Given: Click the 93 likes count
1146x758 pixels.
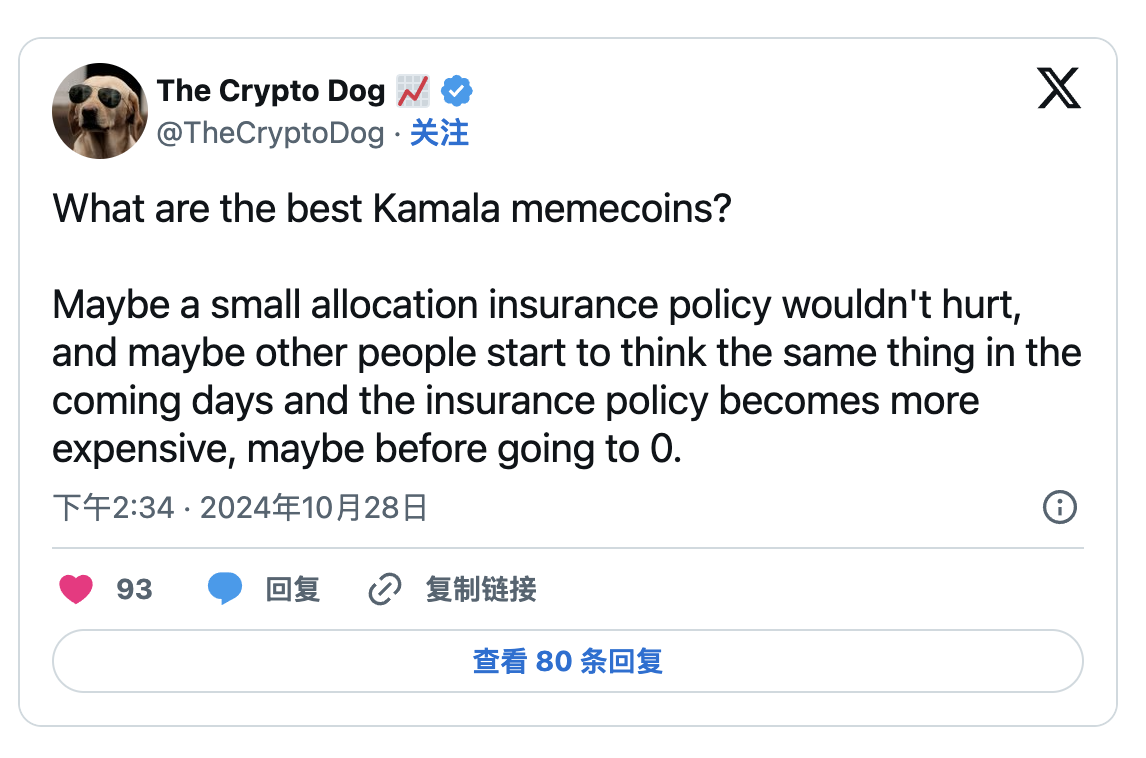Looking at the screenshot, I should 134,589.
